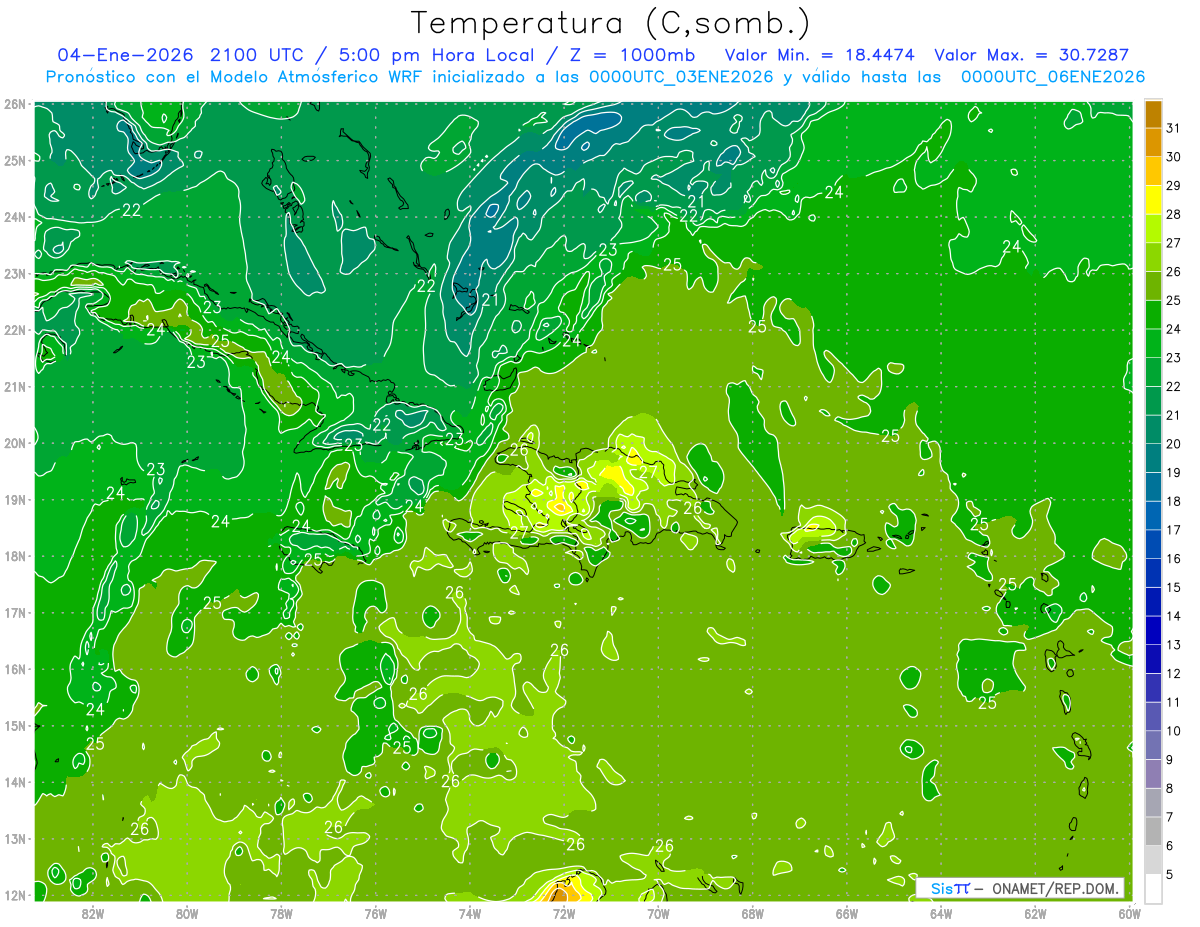Click the "14N" latitude axis label
This screenshot has width=1200, height=927.
click(14, 782)
